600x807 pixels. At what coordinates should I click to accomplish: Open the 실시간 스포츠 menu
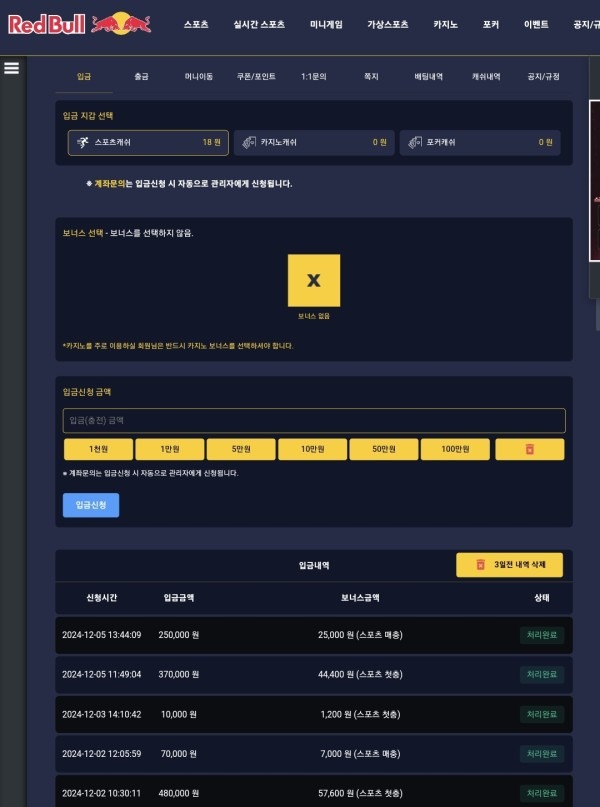(259, 24)
